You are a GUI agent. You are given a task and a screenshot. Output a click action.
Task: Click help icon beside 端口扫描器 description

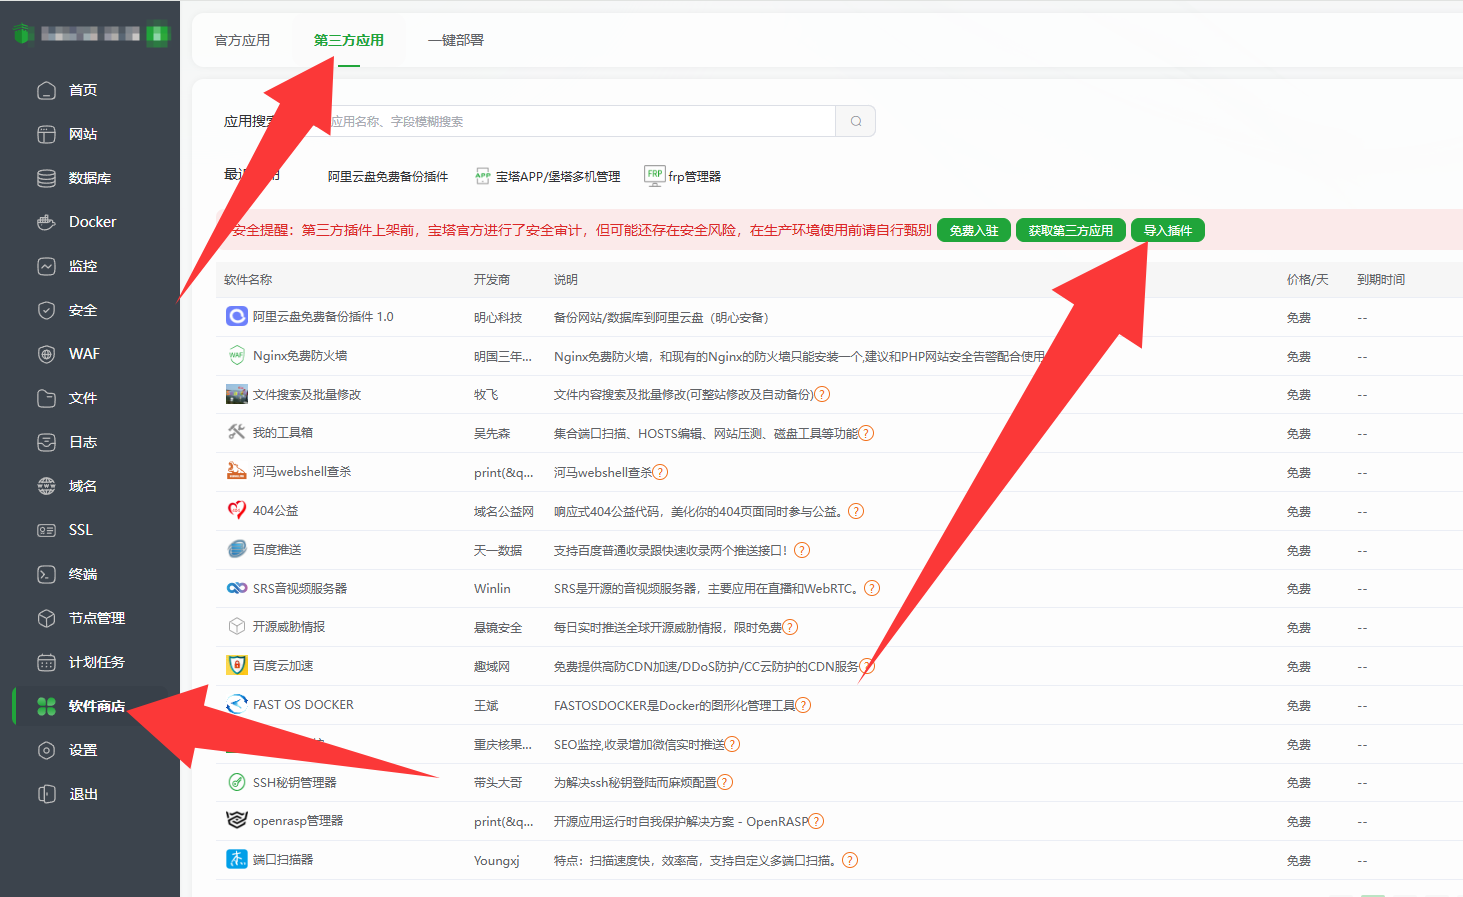pos(850,860)
